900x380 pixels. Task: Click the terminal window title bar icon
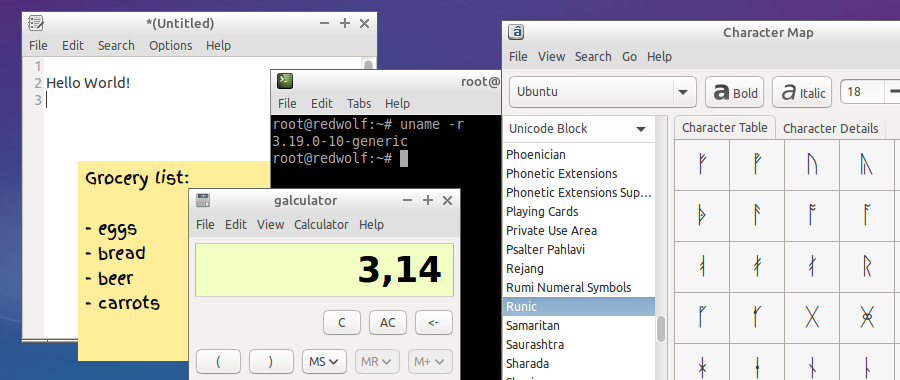[x=285, y=81]
